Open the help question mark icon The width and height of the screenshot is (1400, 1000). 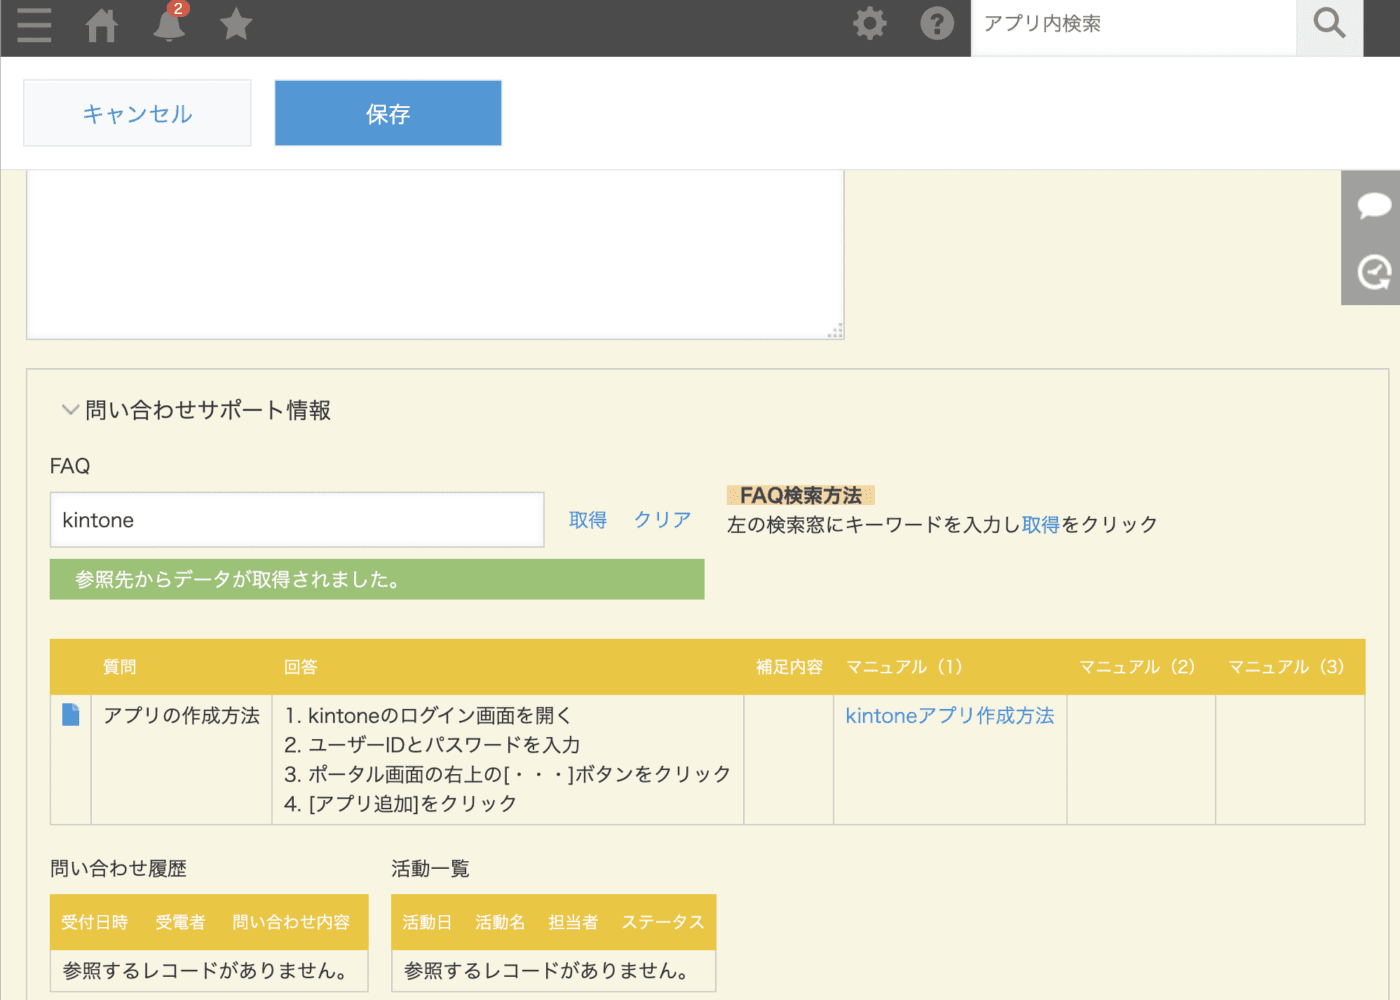(x=937, y=23)
